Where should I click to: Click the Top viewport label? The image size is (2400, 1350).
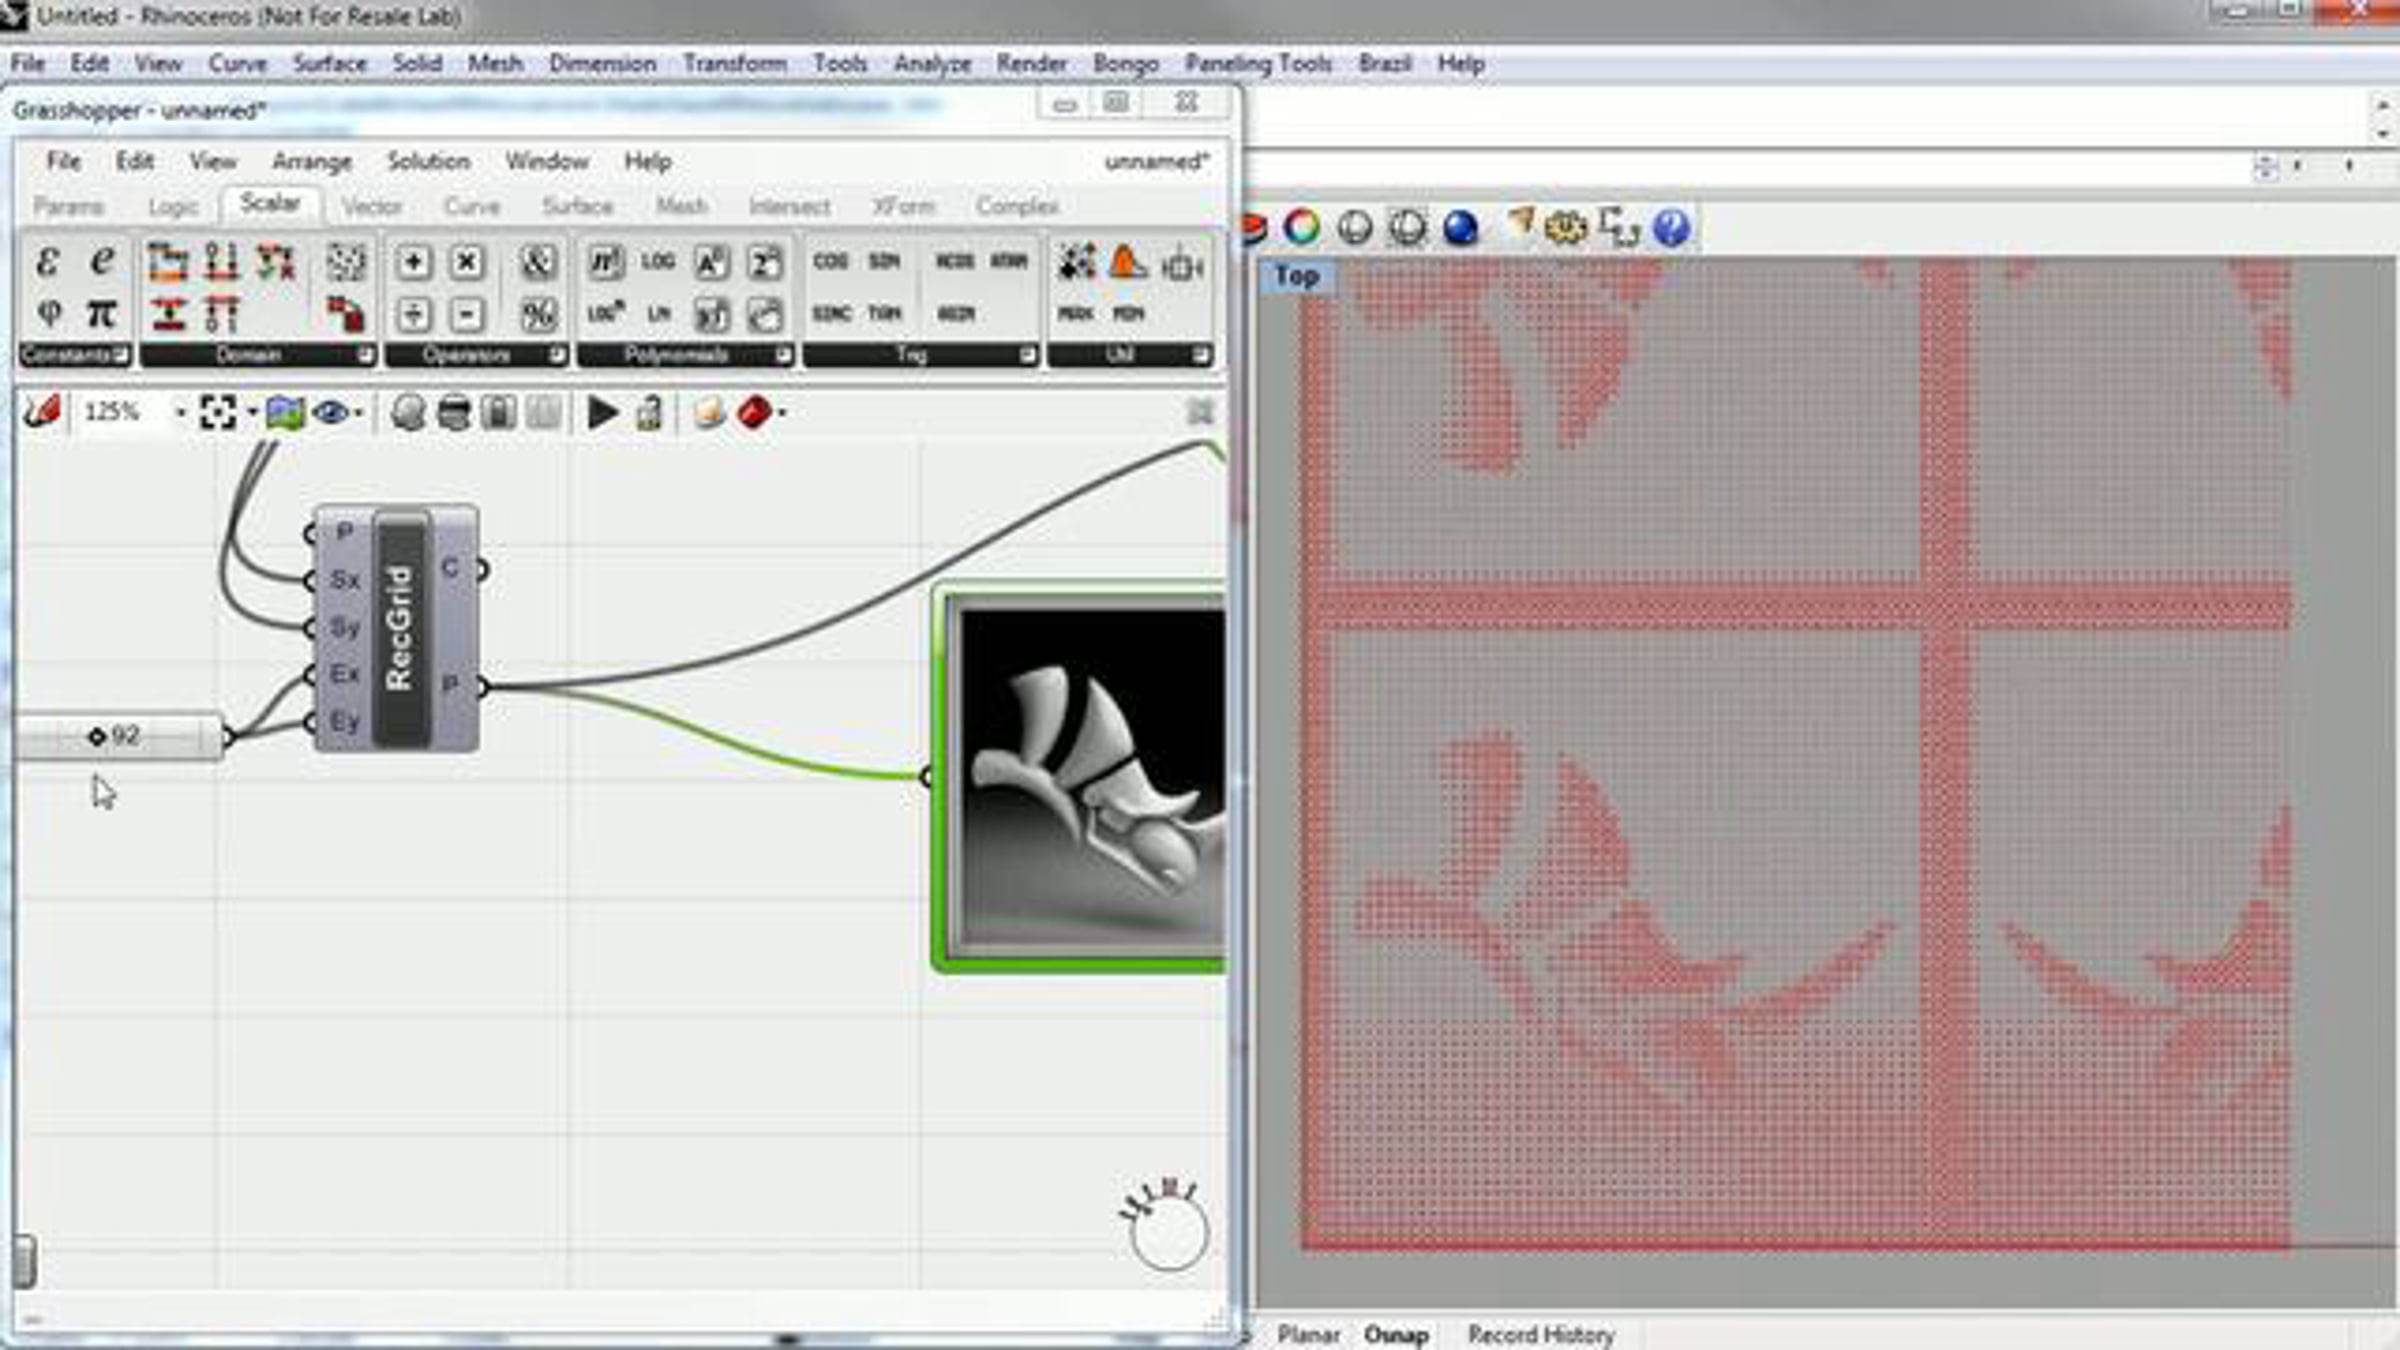pos(1296,276)
